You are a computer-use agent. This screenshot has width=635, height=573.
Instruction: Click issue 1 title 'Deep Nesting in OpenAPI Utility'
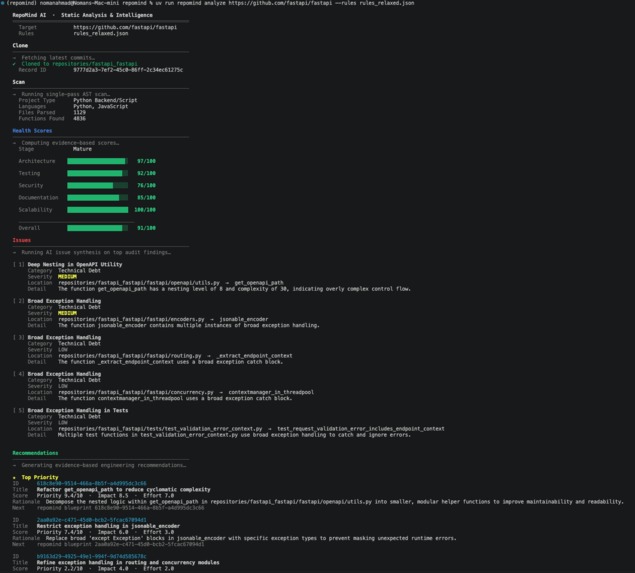click(x=75, y=264)
